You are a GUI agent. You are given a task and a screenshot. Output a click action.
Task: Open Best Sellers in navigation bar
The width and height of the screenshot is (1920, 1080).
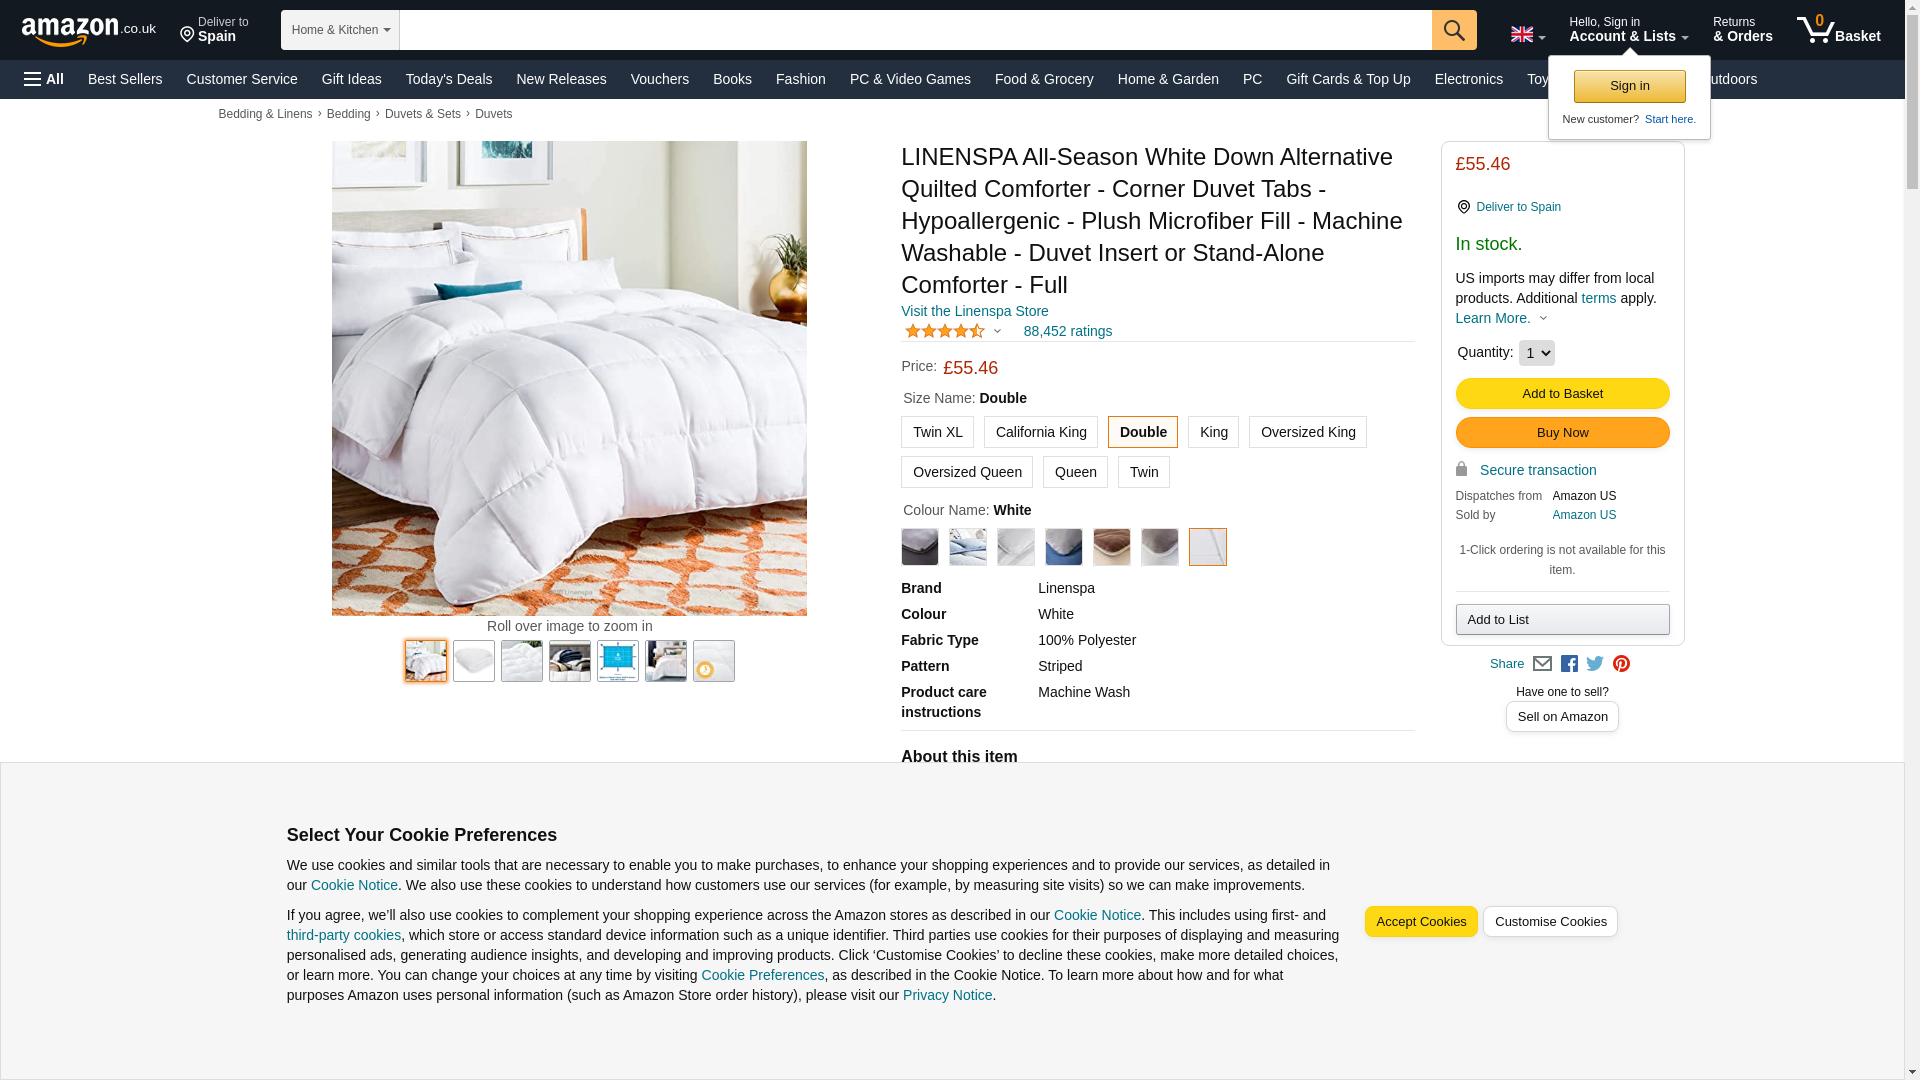point(125,79)
